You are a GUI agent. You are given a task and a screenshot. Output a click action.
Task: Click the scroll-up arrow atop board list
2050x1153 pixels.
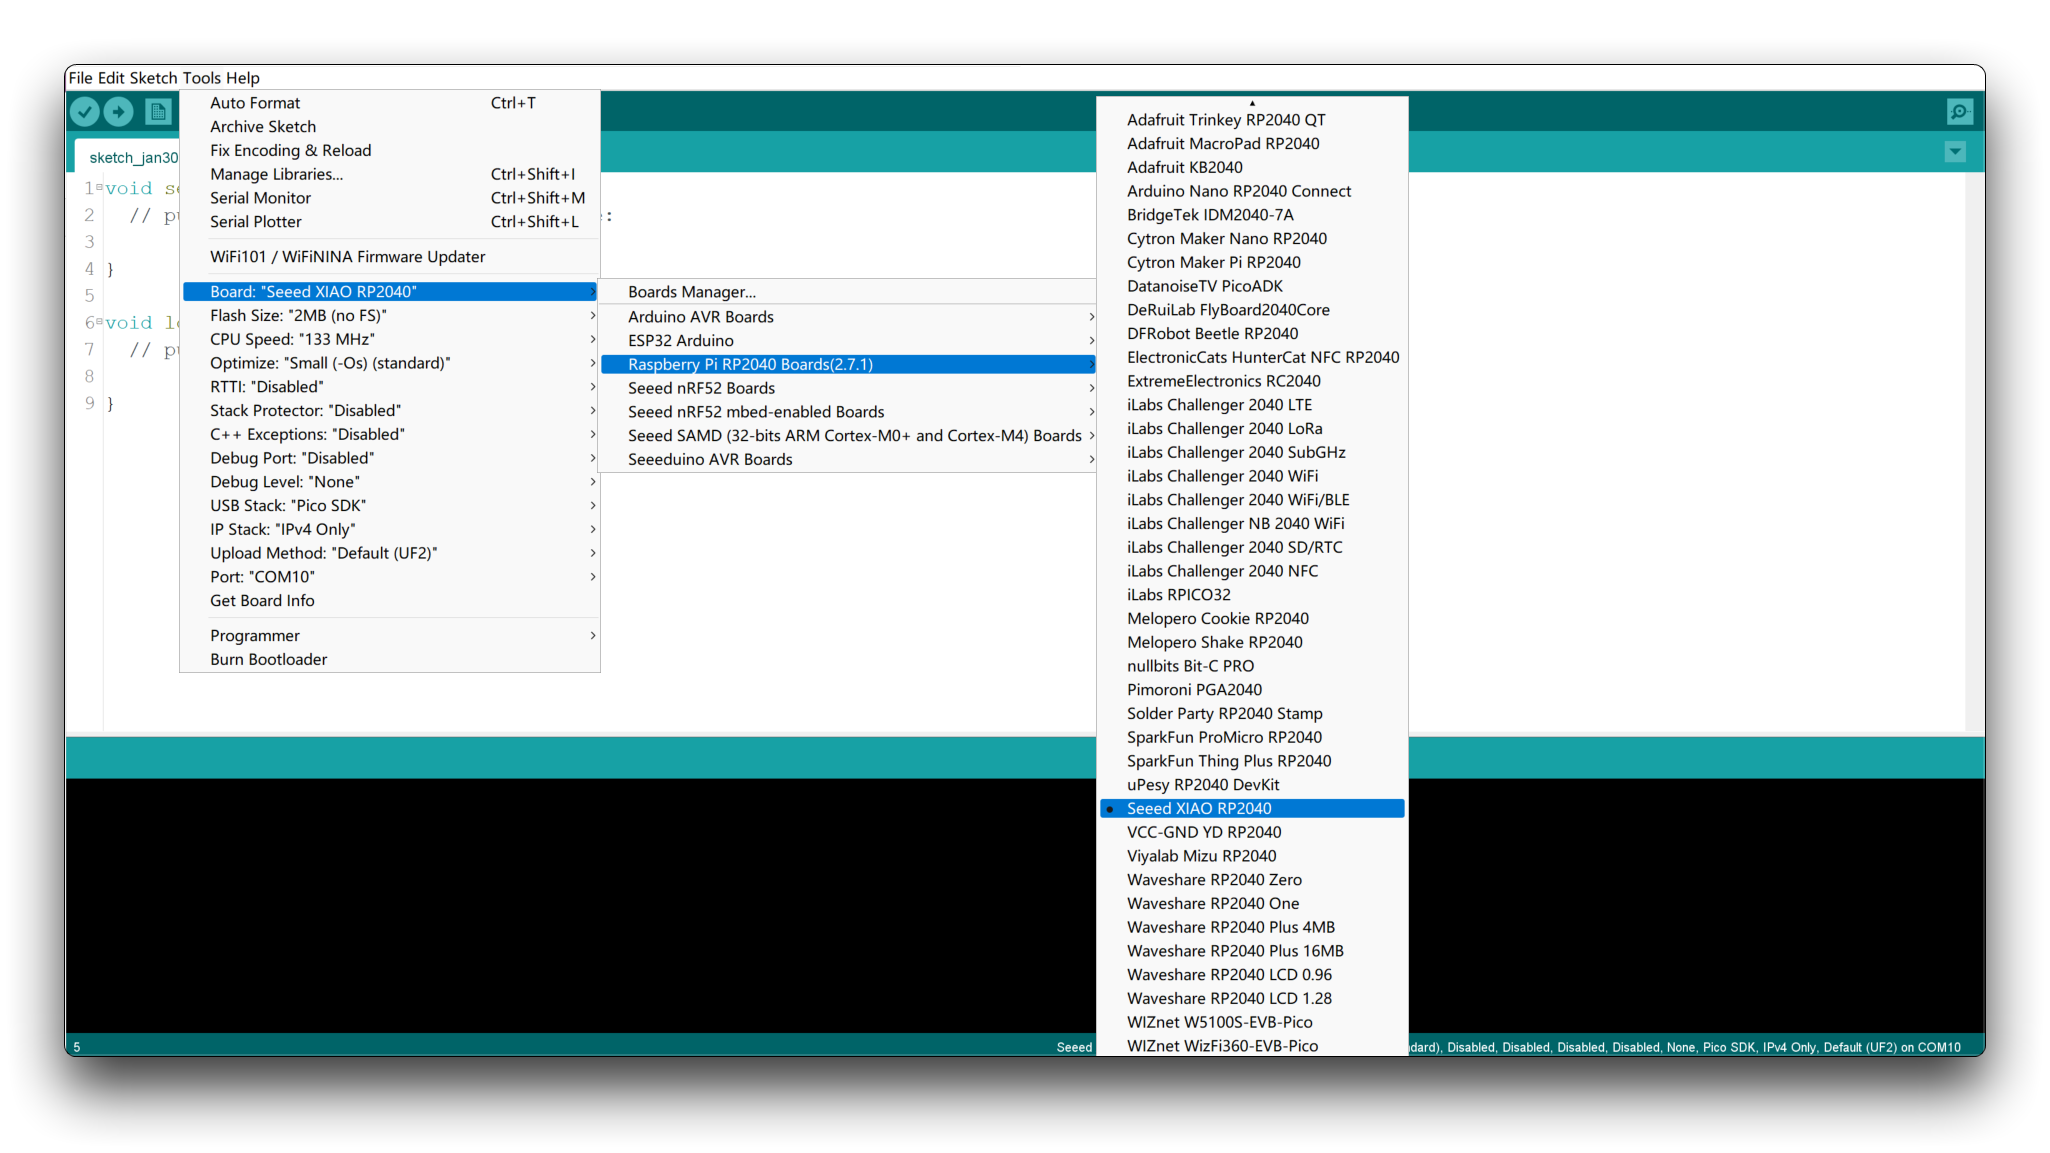point(1251,103)
